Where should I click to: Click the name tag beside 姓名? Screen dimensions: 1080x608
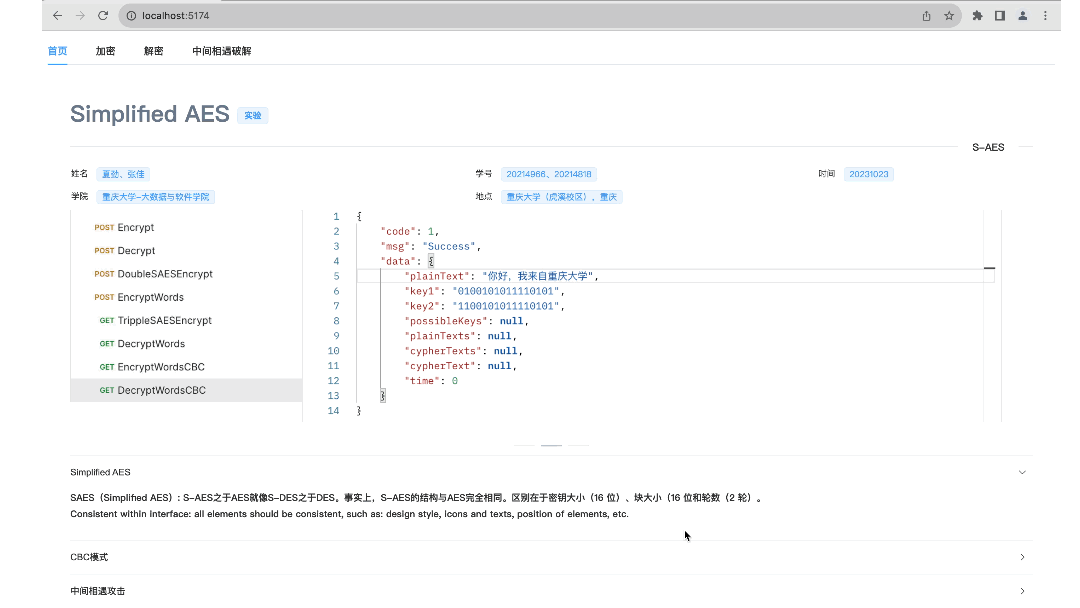(123, 174)
